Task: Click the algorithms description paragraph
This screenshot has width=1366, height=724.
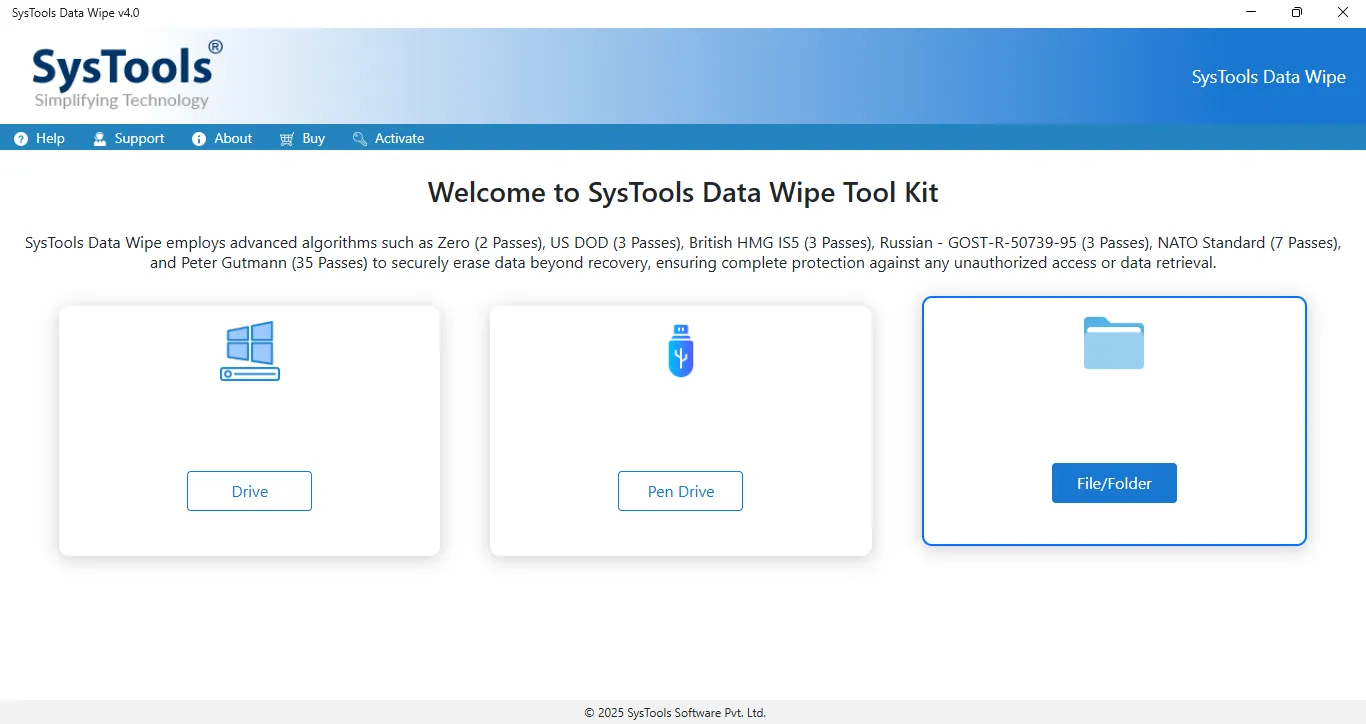Action: [683, 253]
